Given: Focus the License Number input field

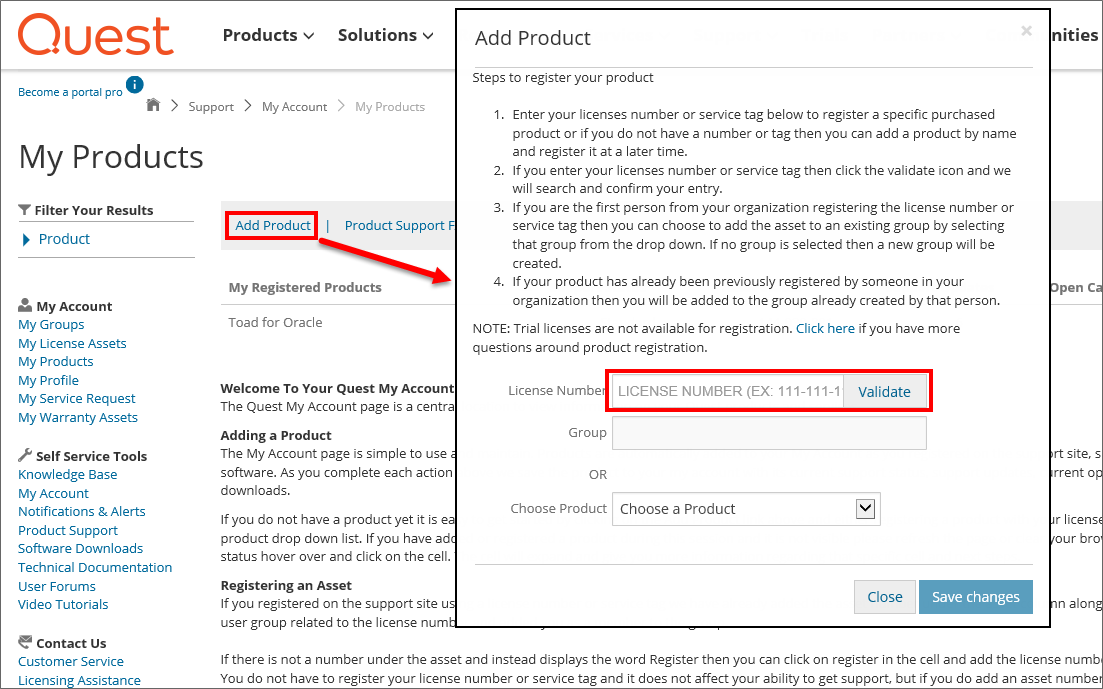Looking at the screenshot, I should click(x=727, y=391).
